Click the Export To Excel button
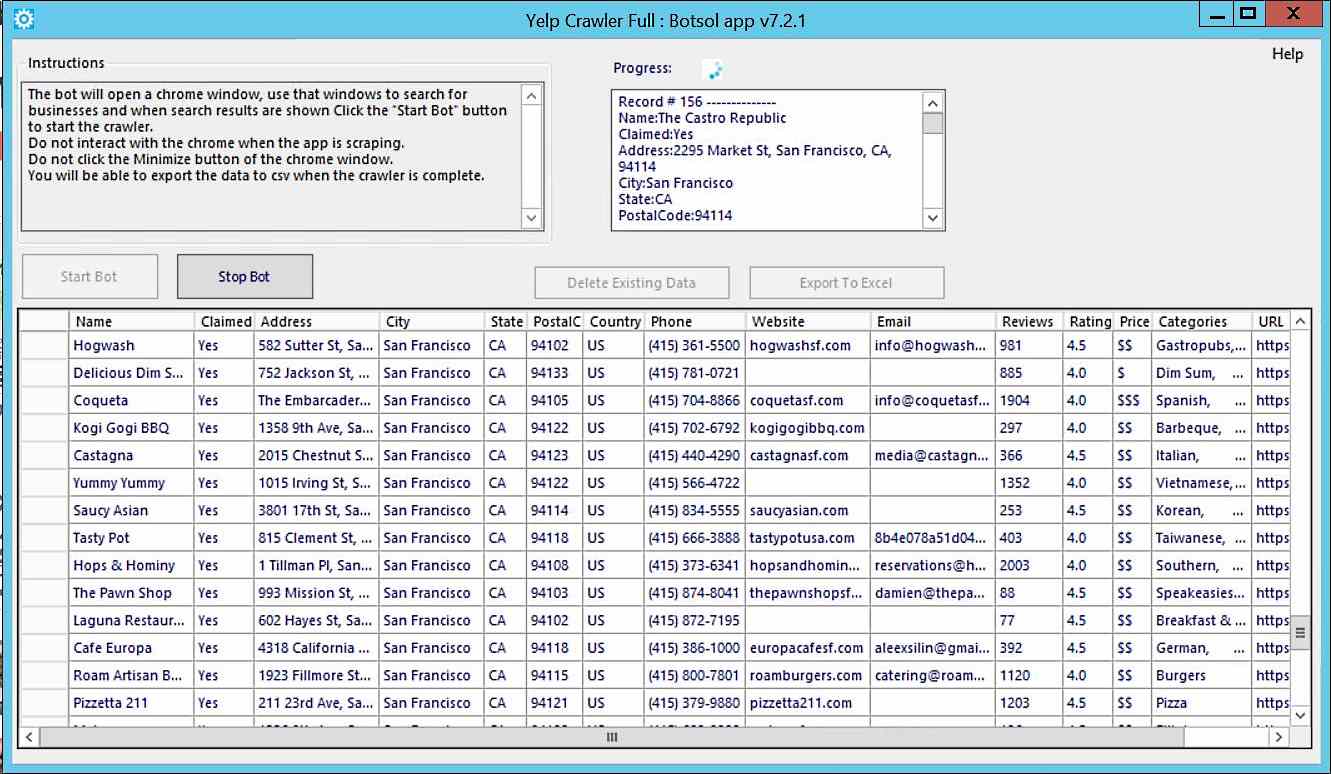Image resolution: width=1331 pixels, height=774 pixels. coord(846,283)
